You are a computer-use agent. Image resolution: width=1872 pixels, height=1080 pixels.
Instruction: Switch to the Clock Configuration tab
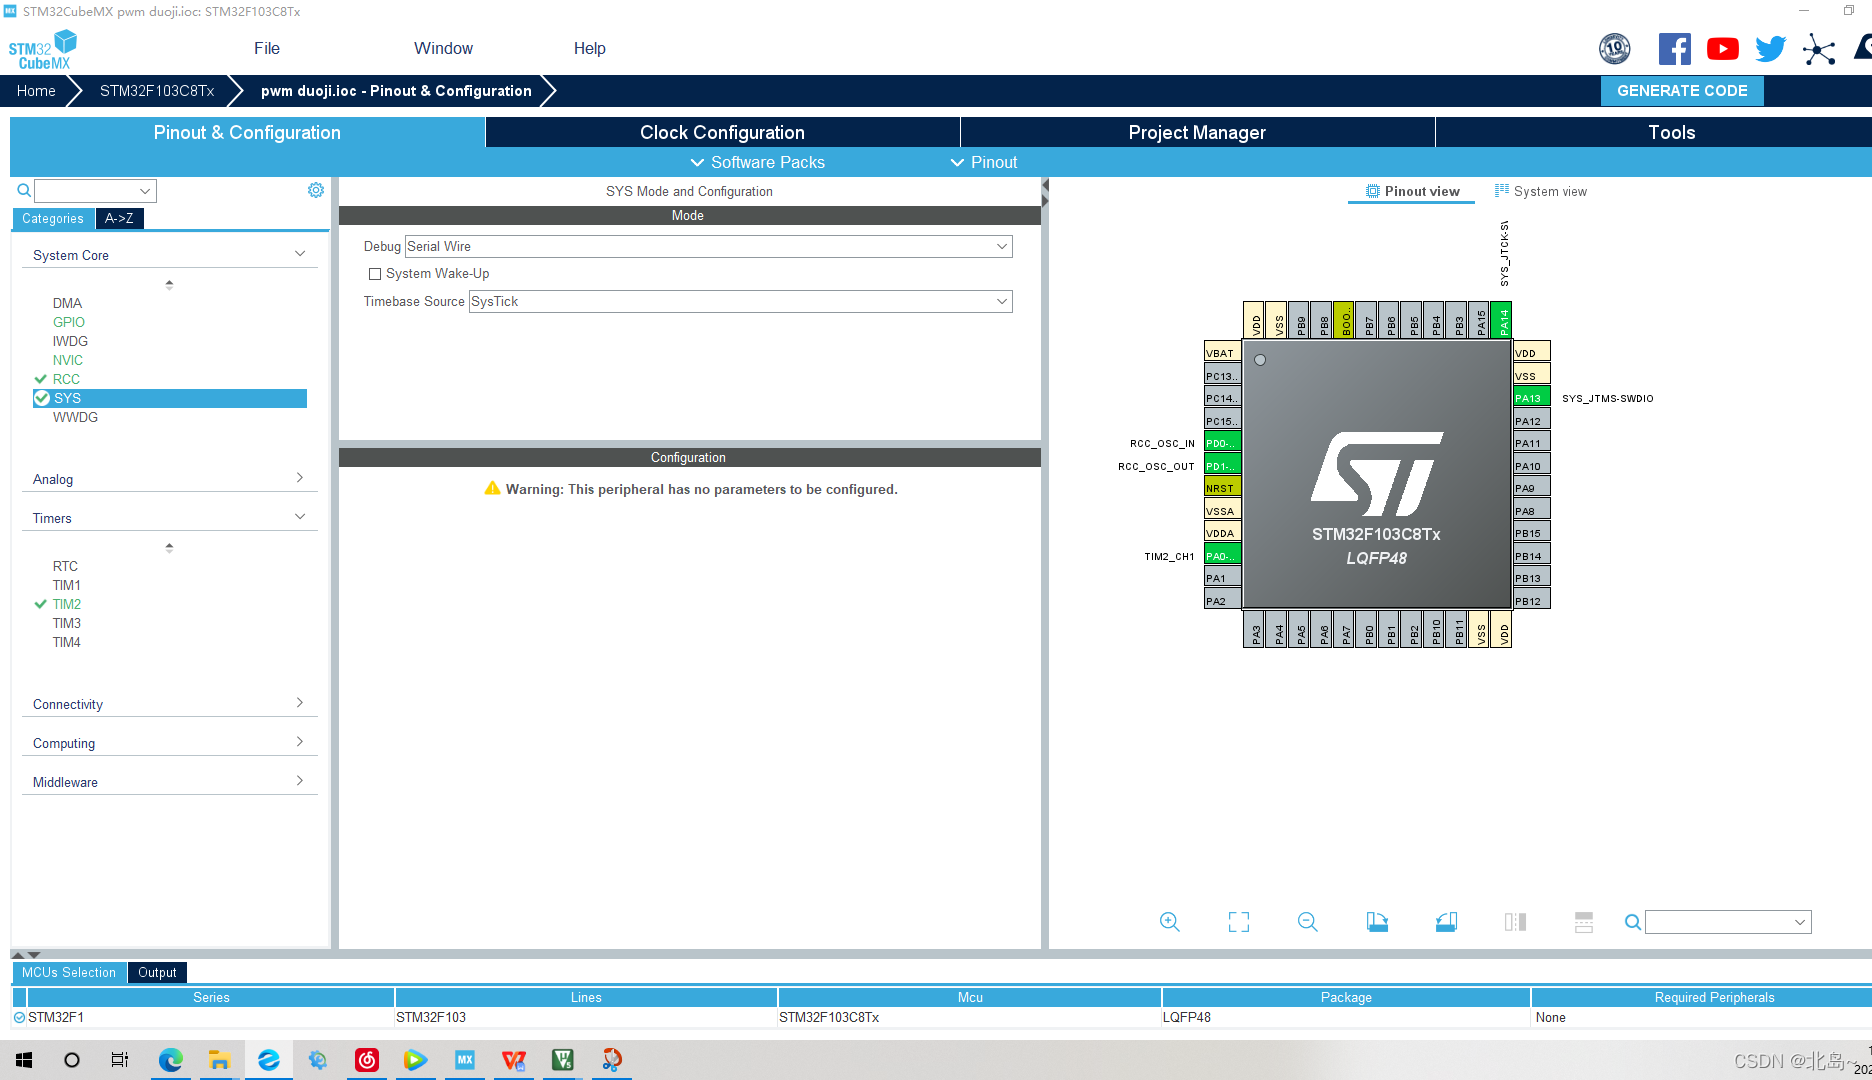(x=722, y=132)
